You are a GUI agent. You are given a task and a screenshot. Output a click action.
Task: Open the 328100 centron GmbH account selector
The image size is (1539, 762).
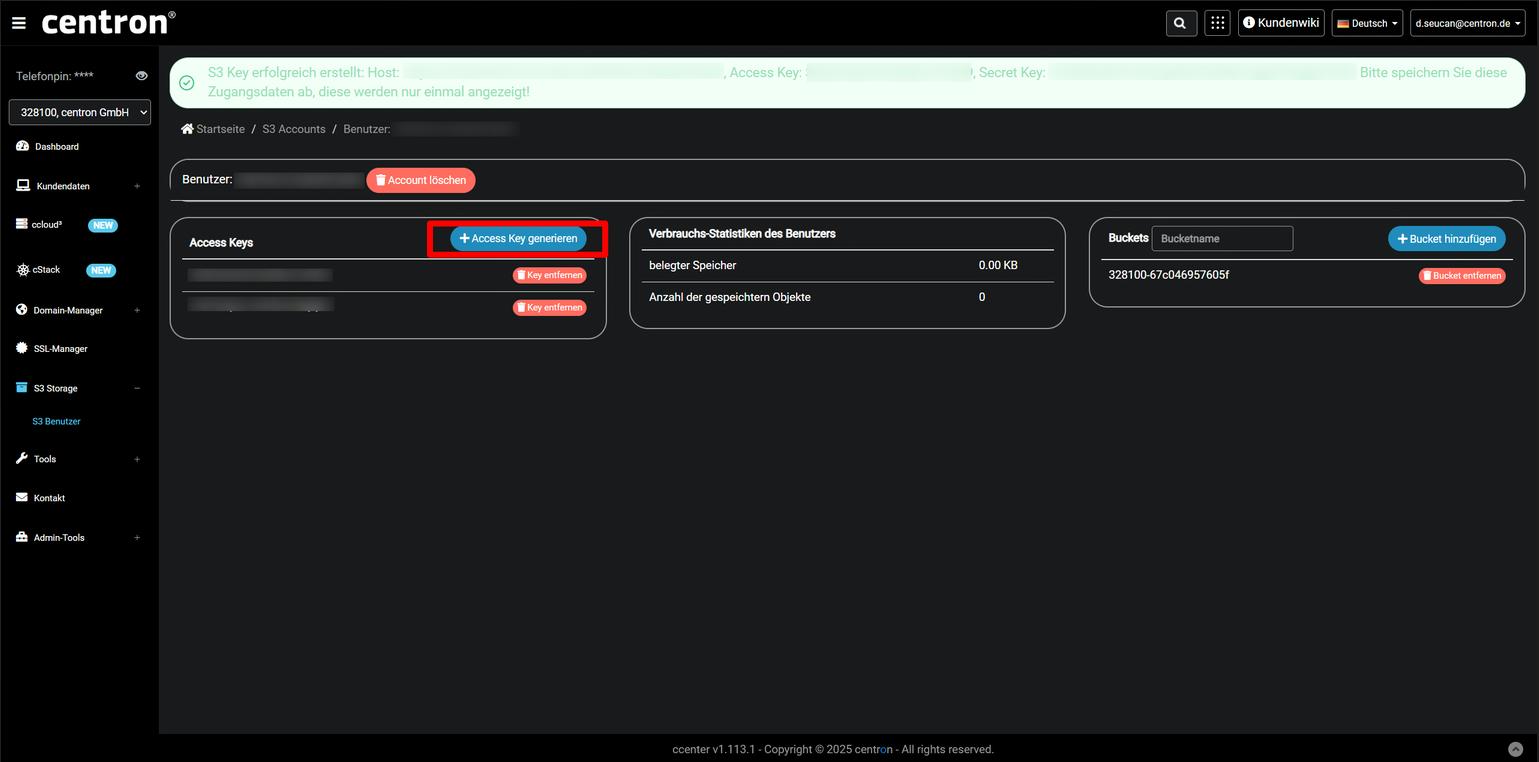point(79,112)
